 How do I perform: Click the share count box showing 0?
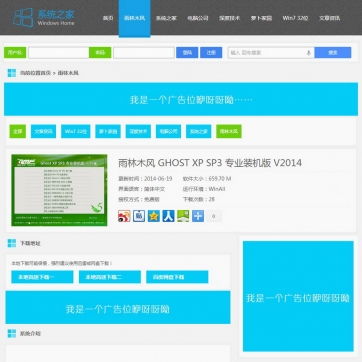(214, 216)
